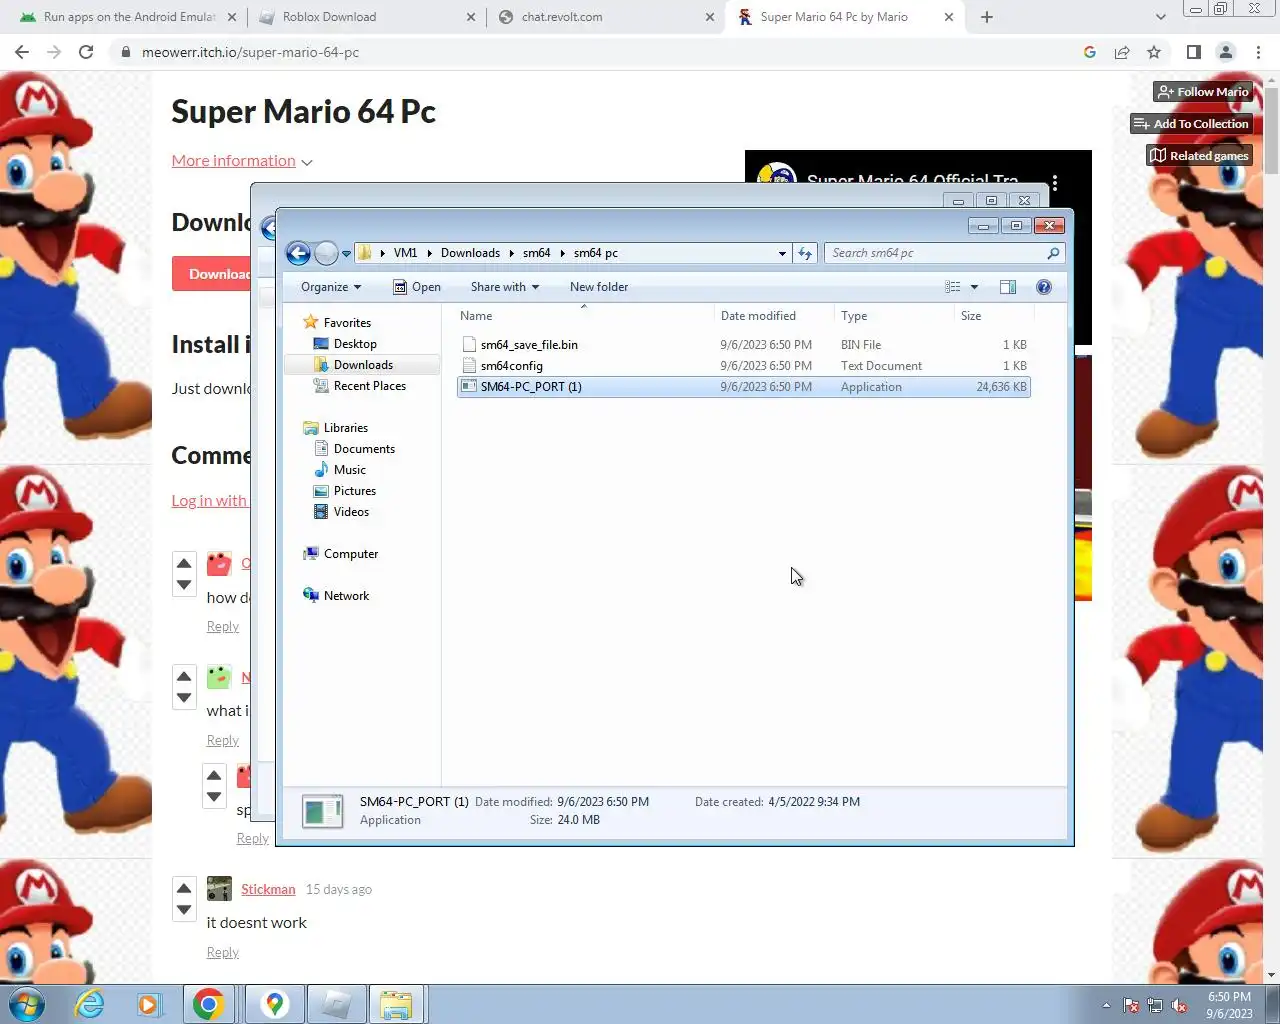The width and height of the screenshot is (1280, 1024).
Task: Click Libraries in the navigation pane
Action: coord(345,428)
